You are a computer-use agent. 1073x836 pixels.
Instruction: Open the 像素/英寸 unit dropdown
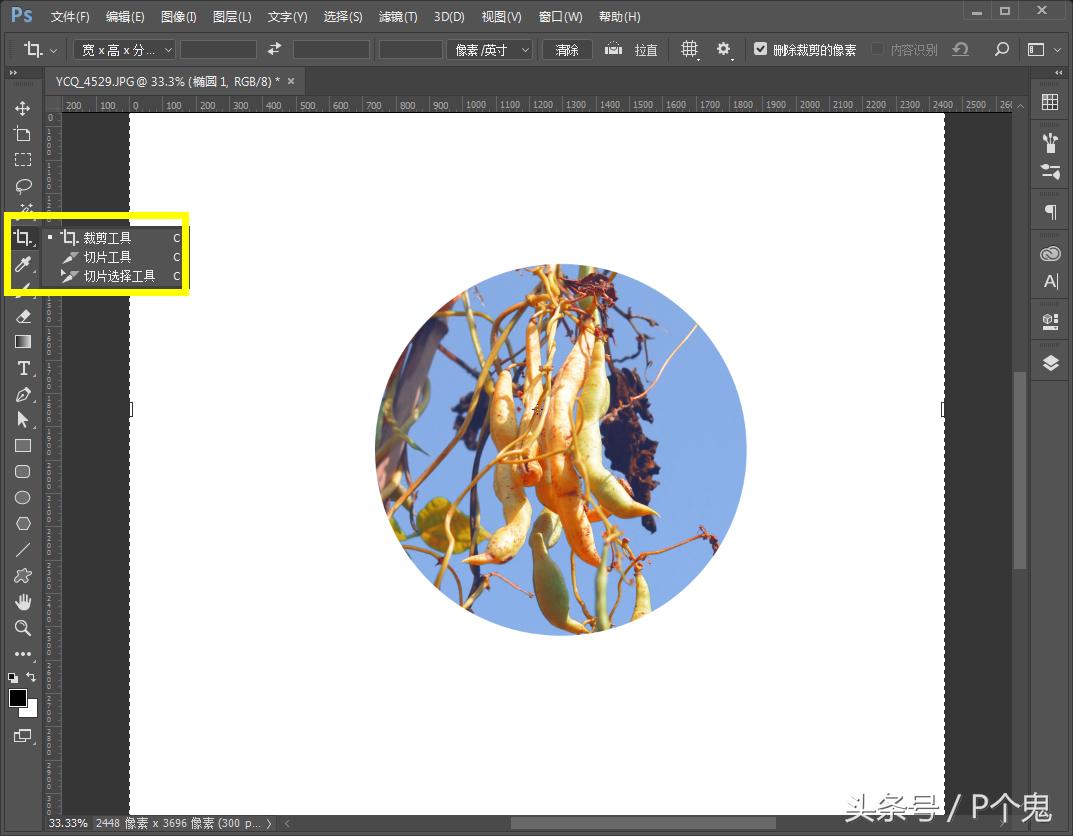click(490, 49)
